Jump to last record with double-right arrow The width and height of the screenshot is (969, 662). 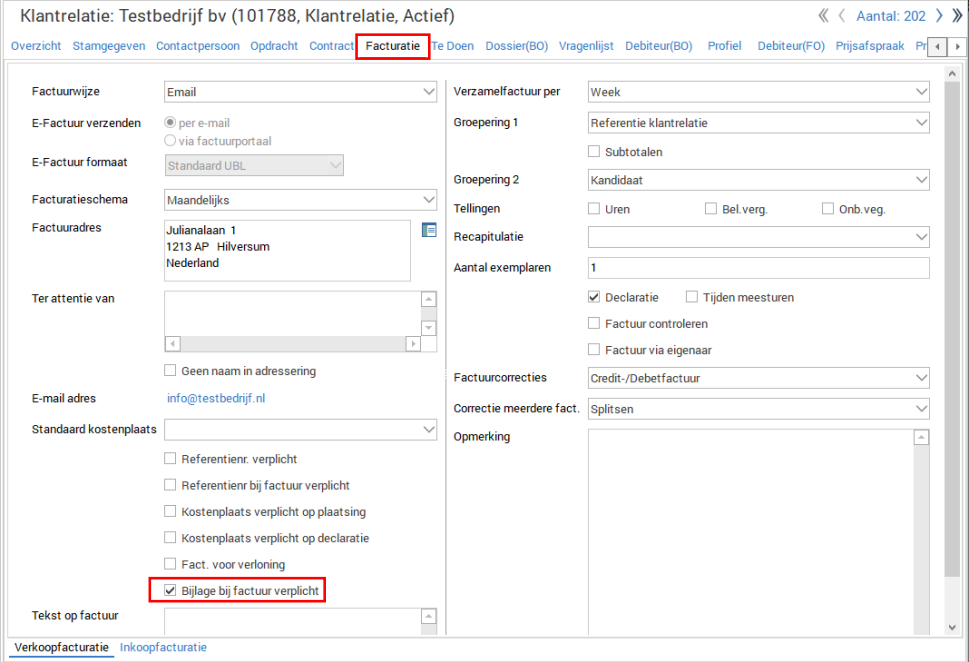pyautogui.click(x=957, y=16)
